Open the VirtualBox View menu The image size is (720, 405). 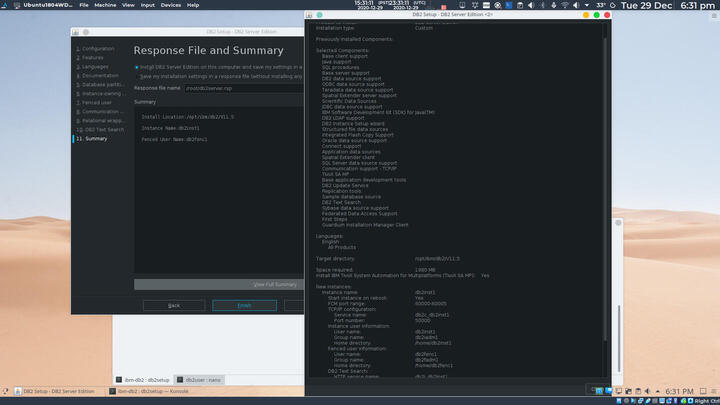click(x=128, y=5)
